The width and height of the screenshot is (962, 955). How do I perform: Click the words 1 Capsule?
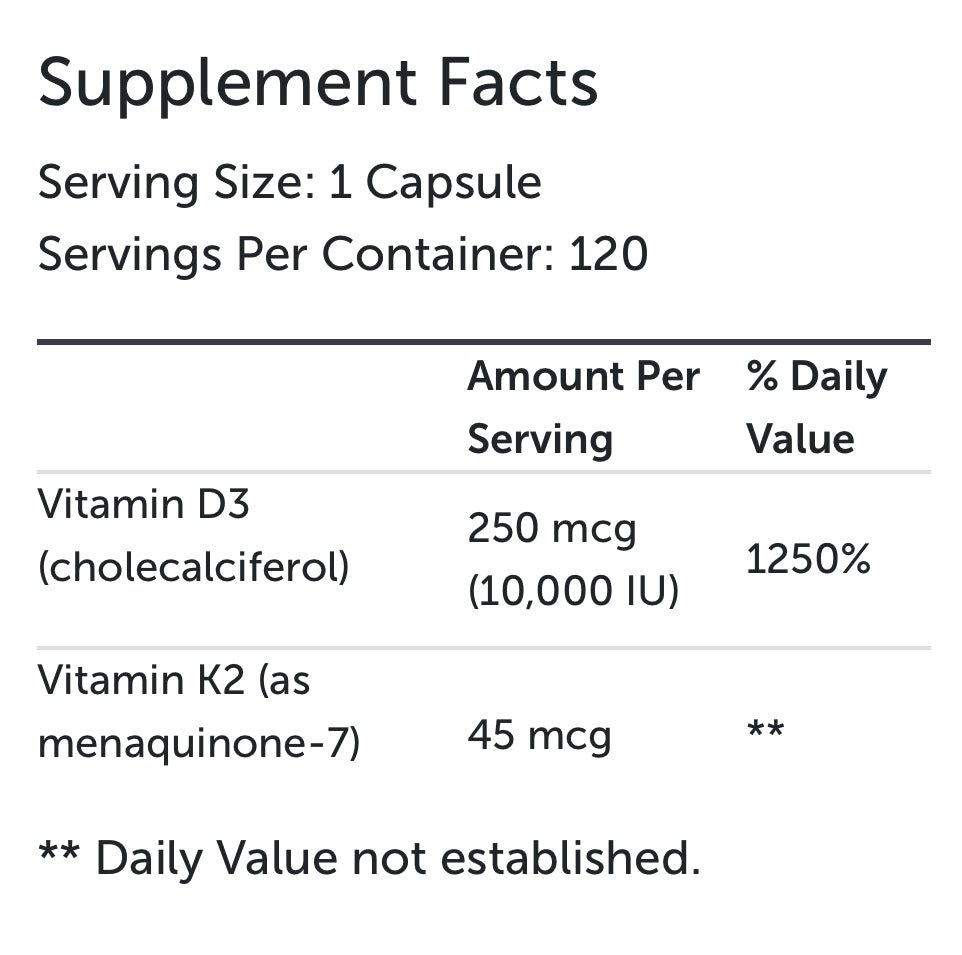[x=435, y=184]
